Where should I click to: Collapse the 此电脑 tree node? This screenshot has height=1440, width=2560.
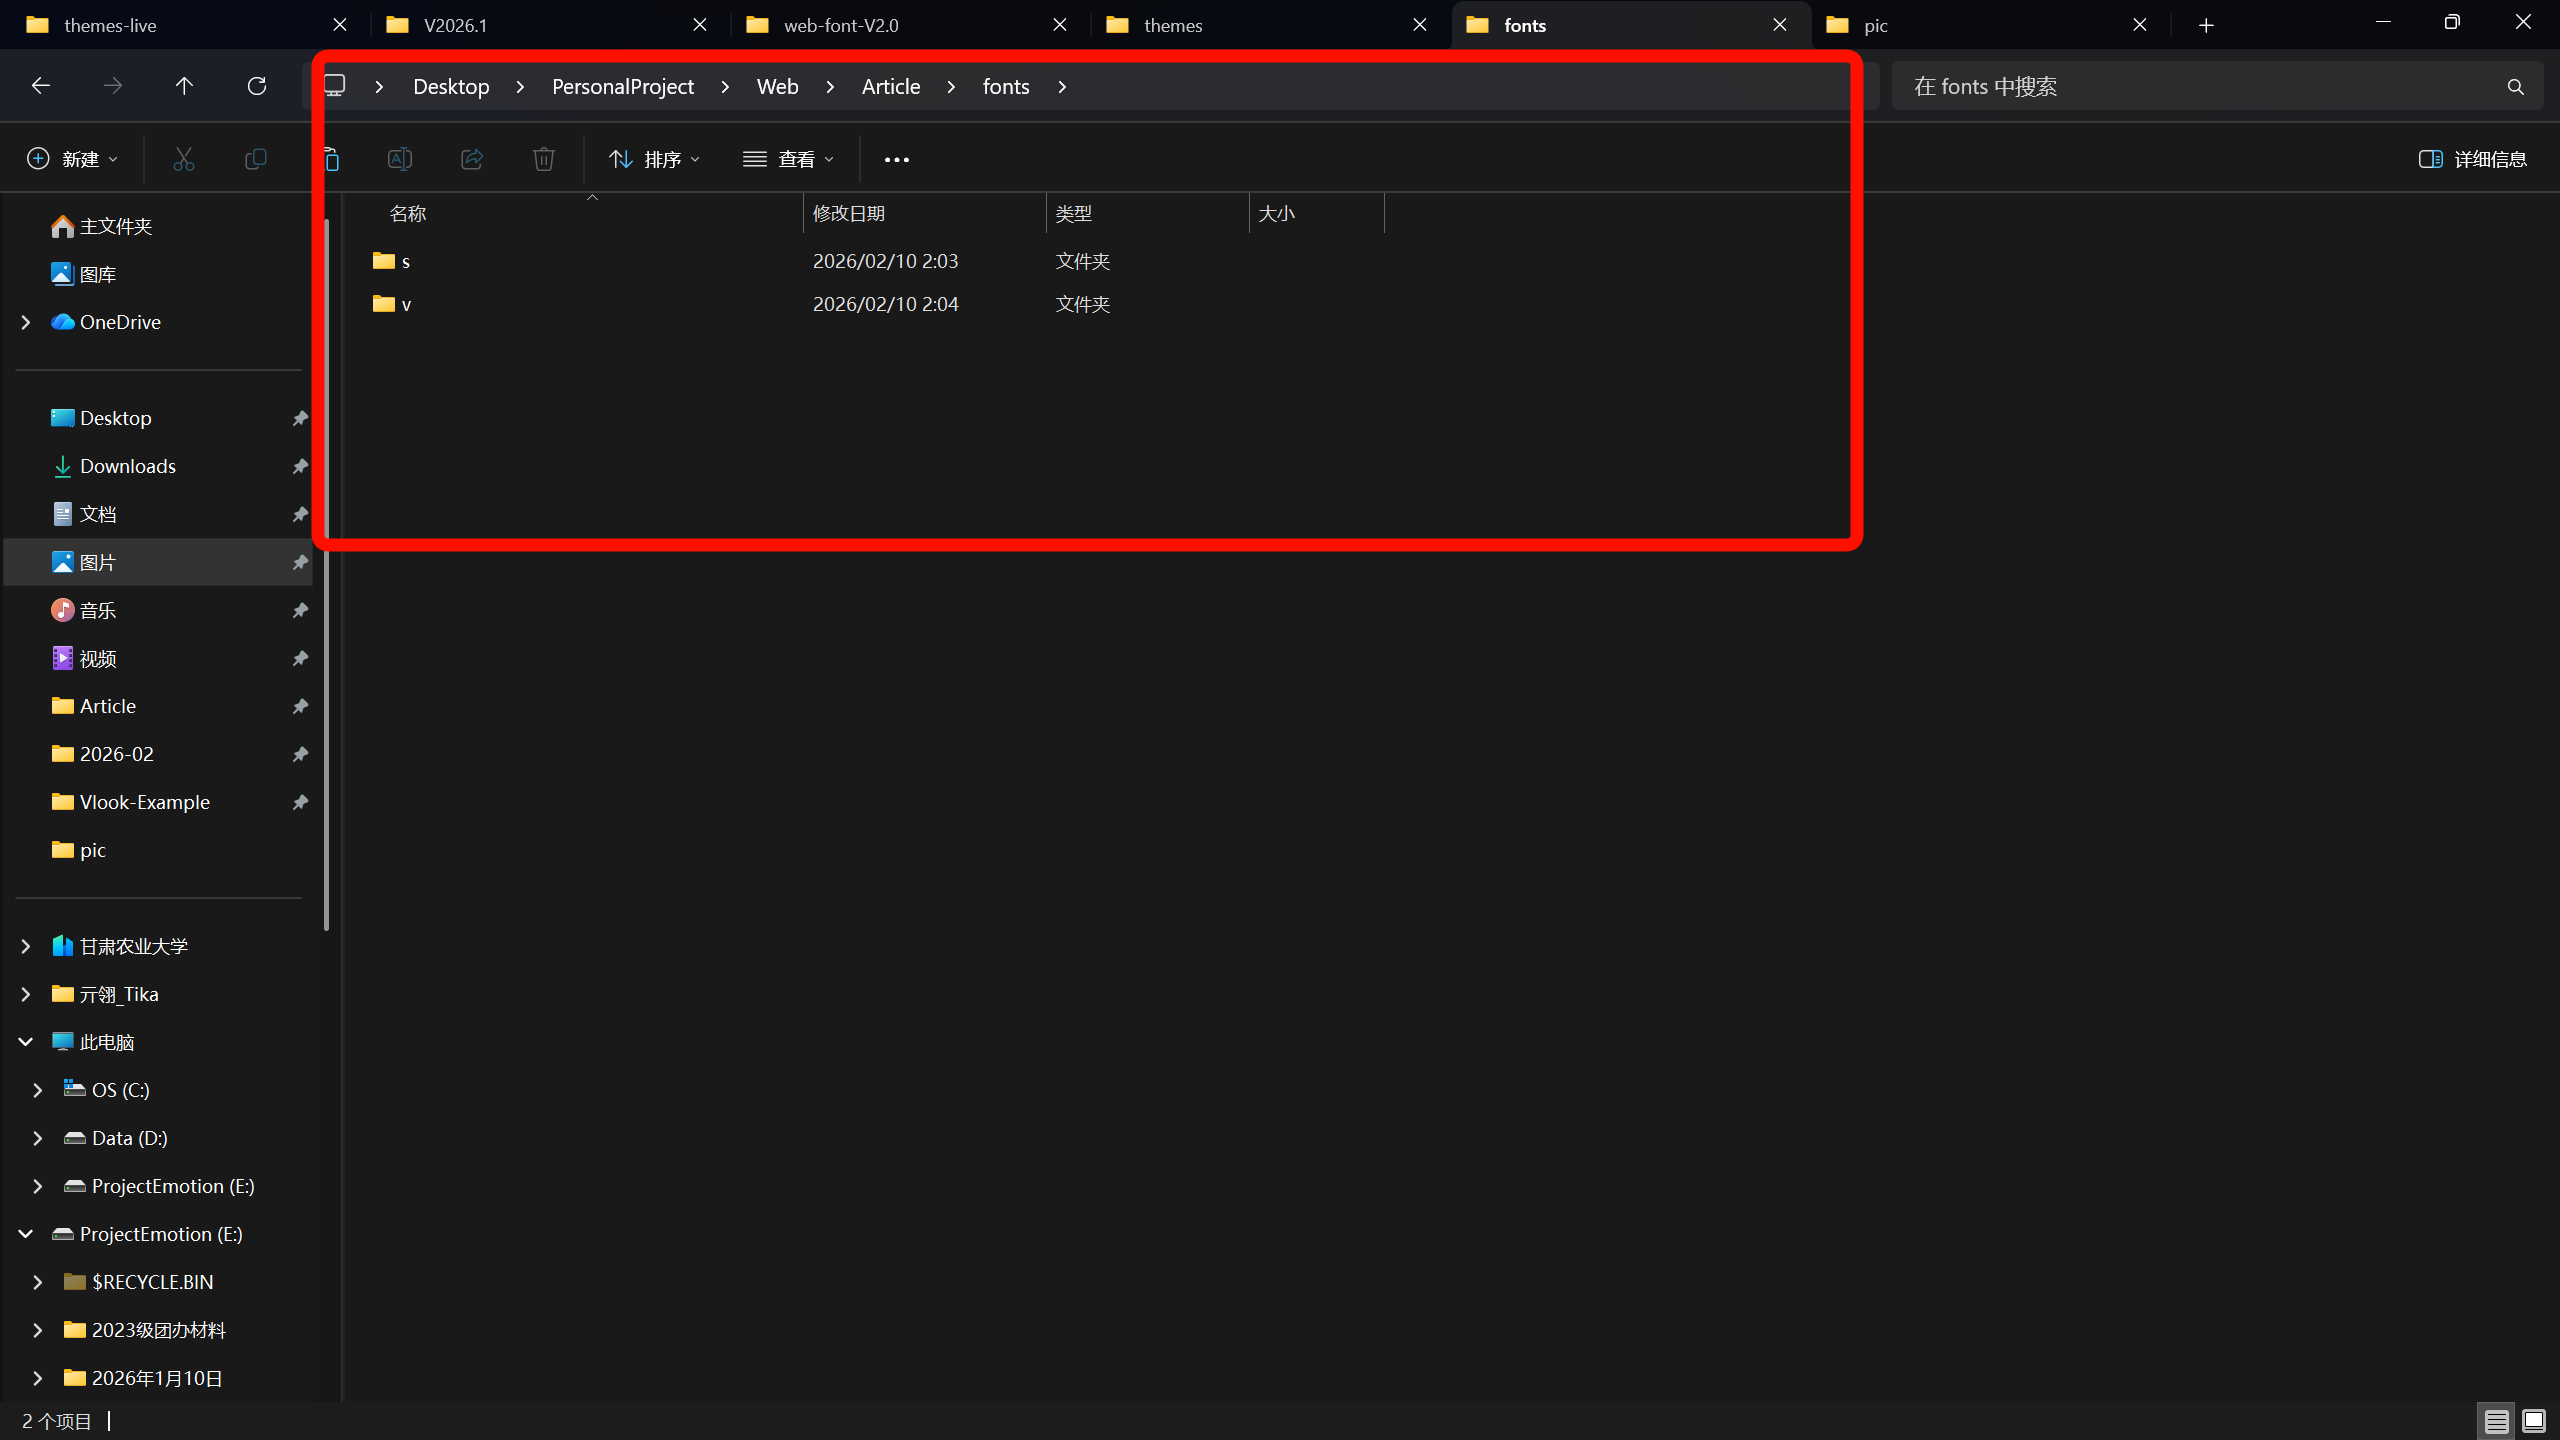point(26,1042)
